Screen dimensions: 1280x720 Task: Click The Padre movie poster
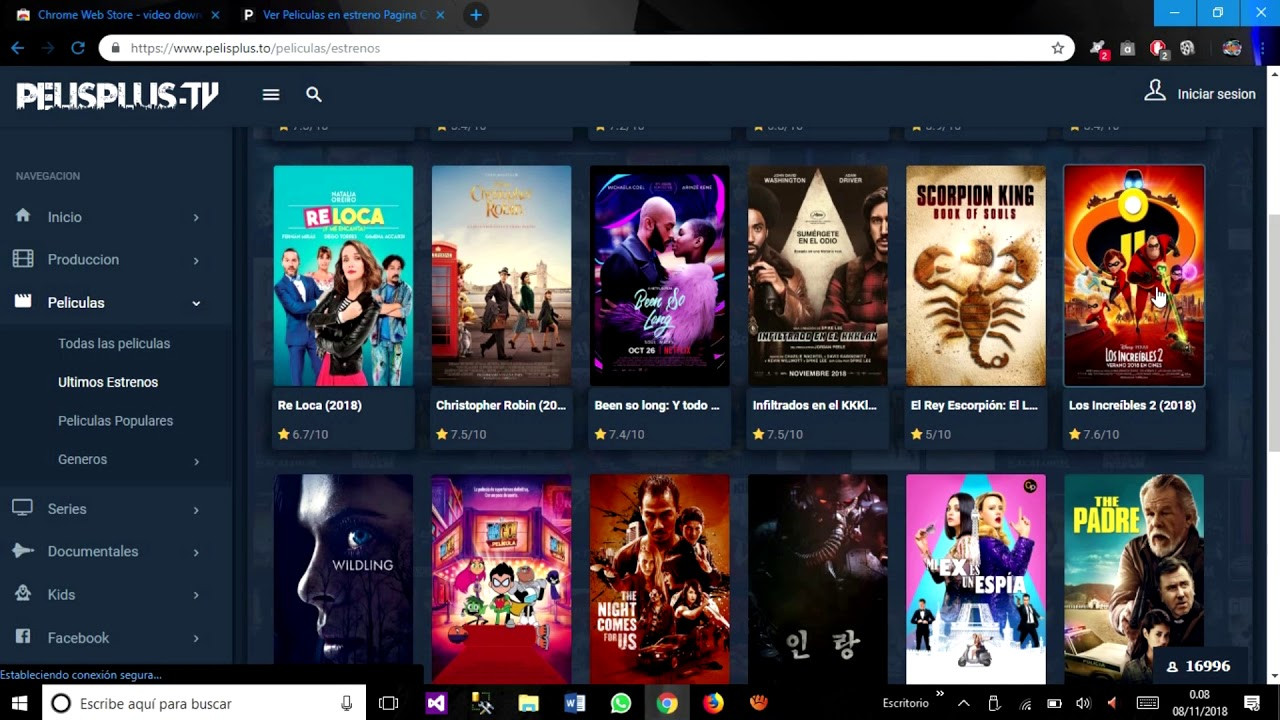(1134, 579)
